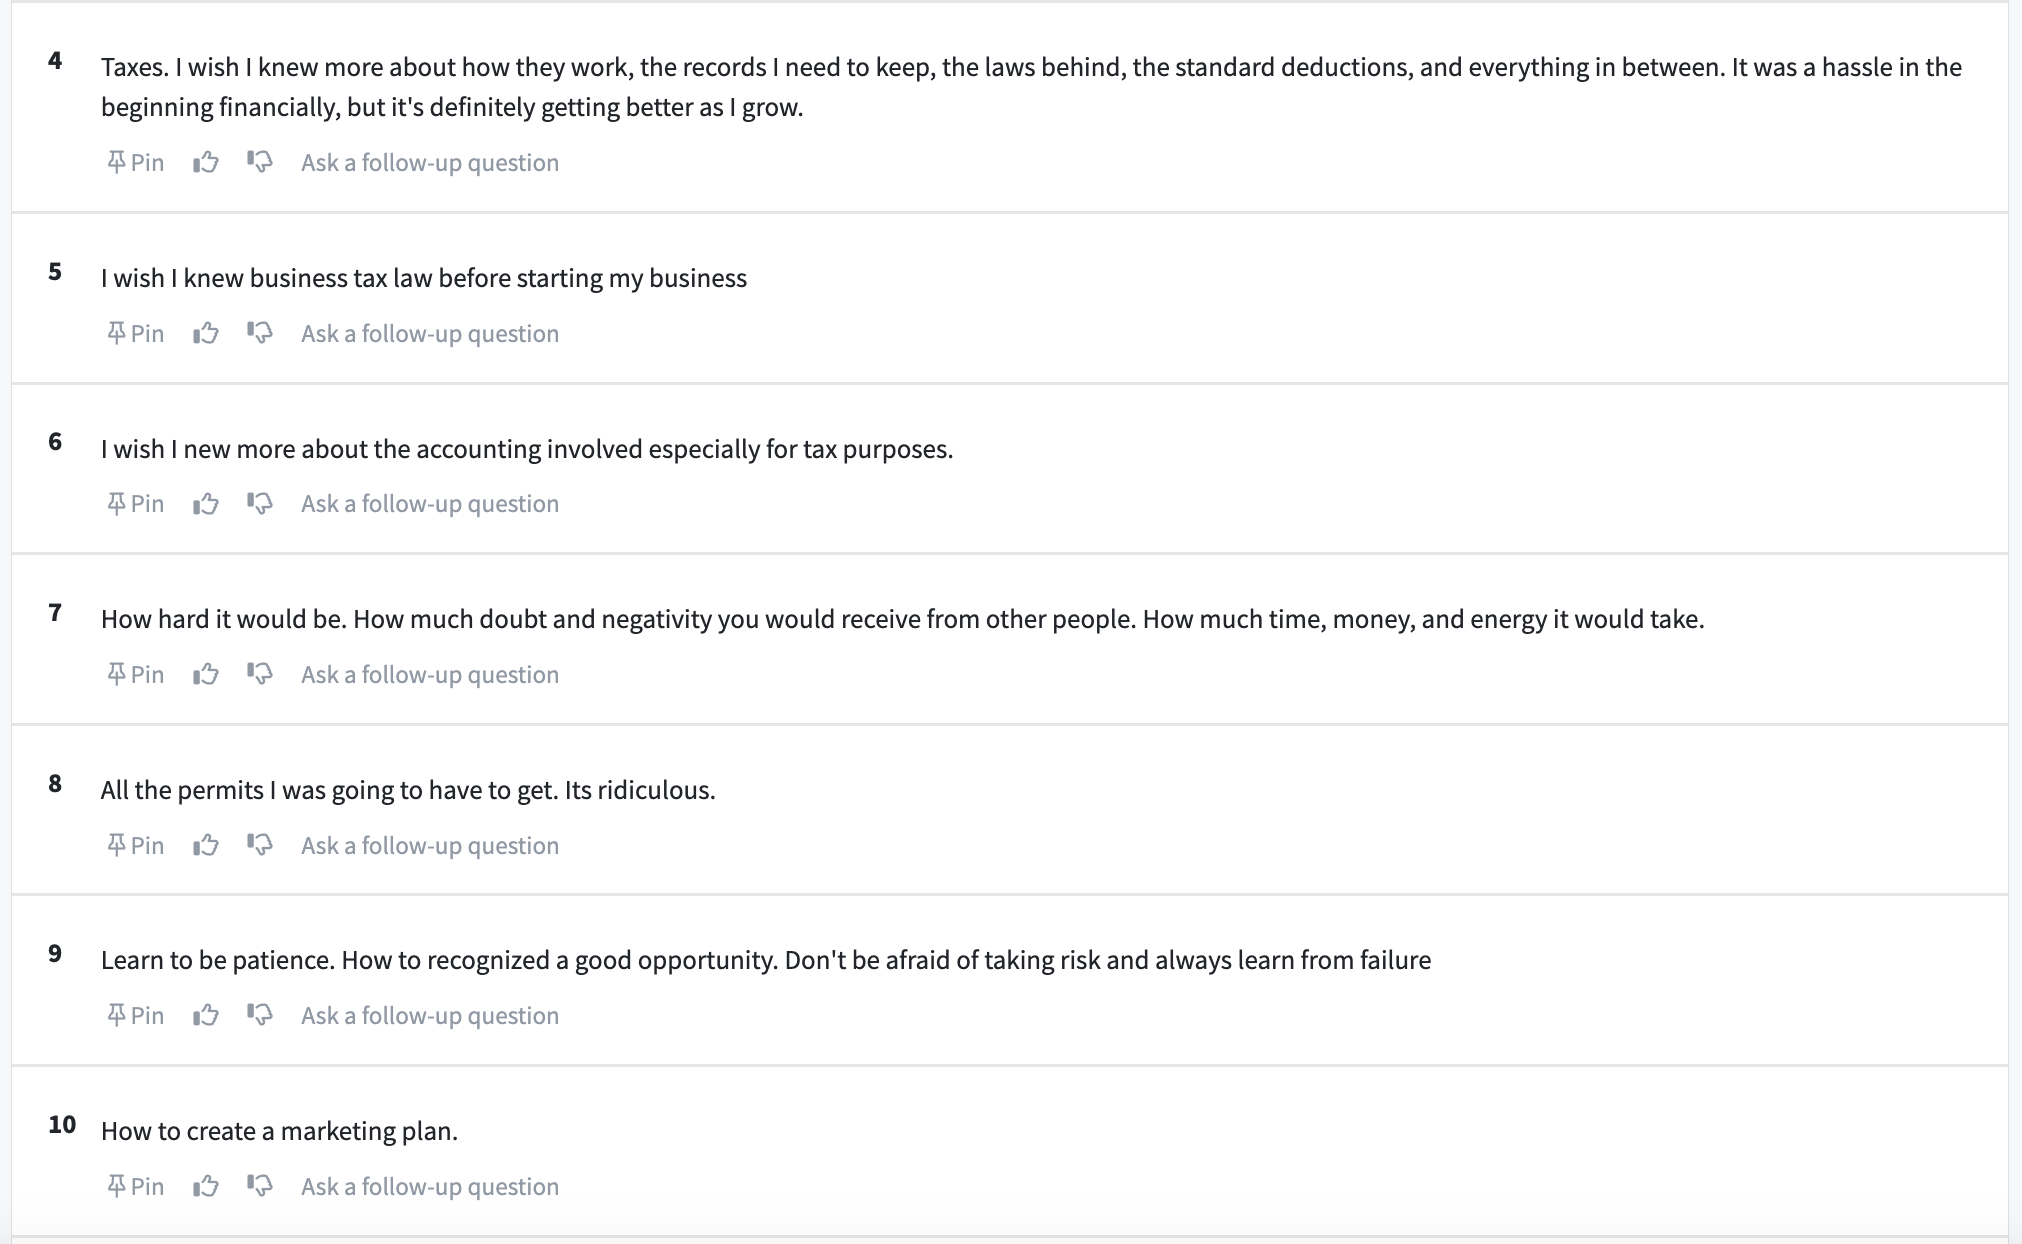This screenshot has height=1244, width=2022.
Task: Pin response 6 about accounting
Action: 136,503
